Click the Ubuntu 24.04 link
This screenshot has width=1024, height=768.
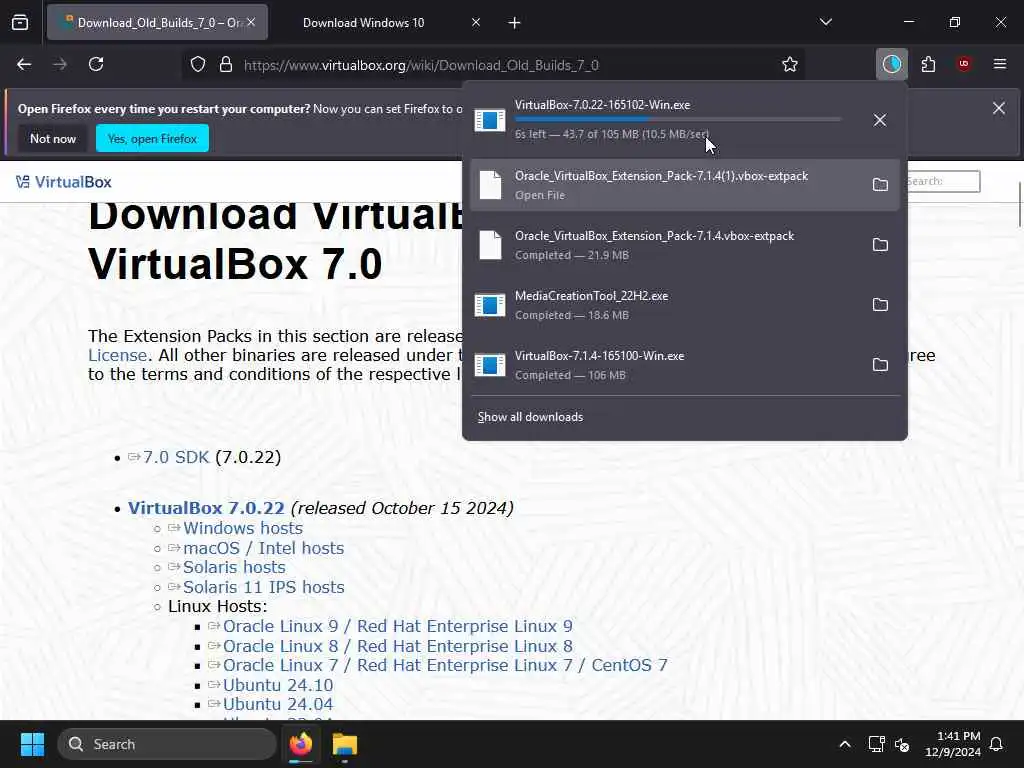coord(278,704)
